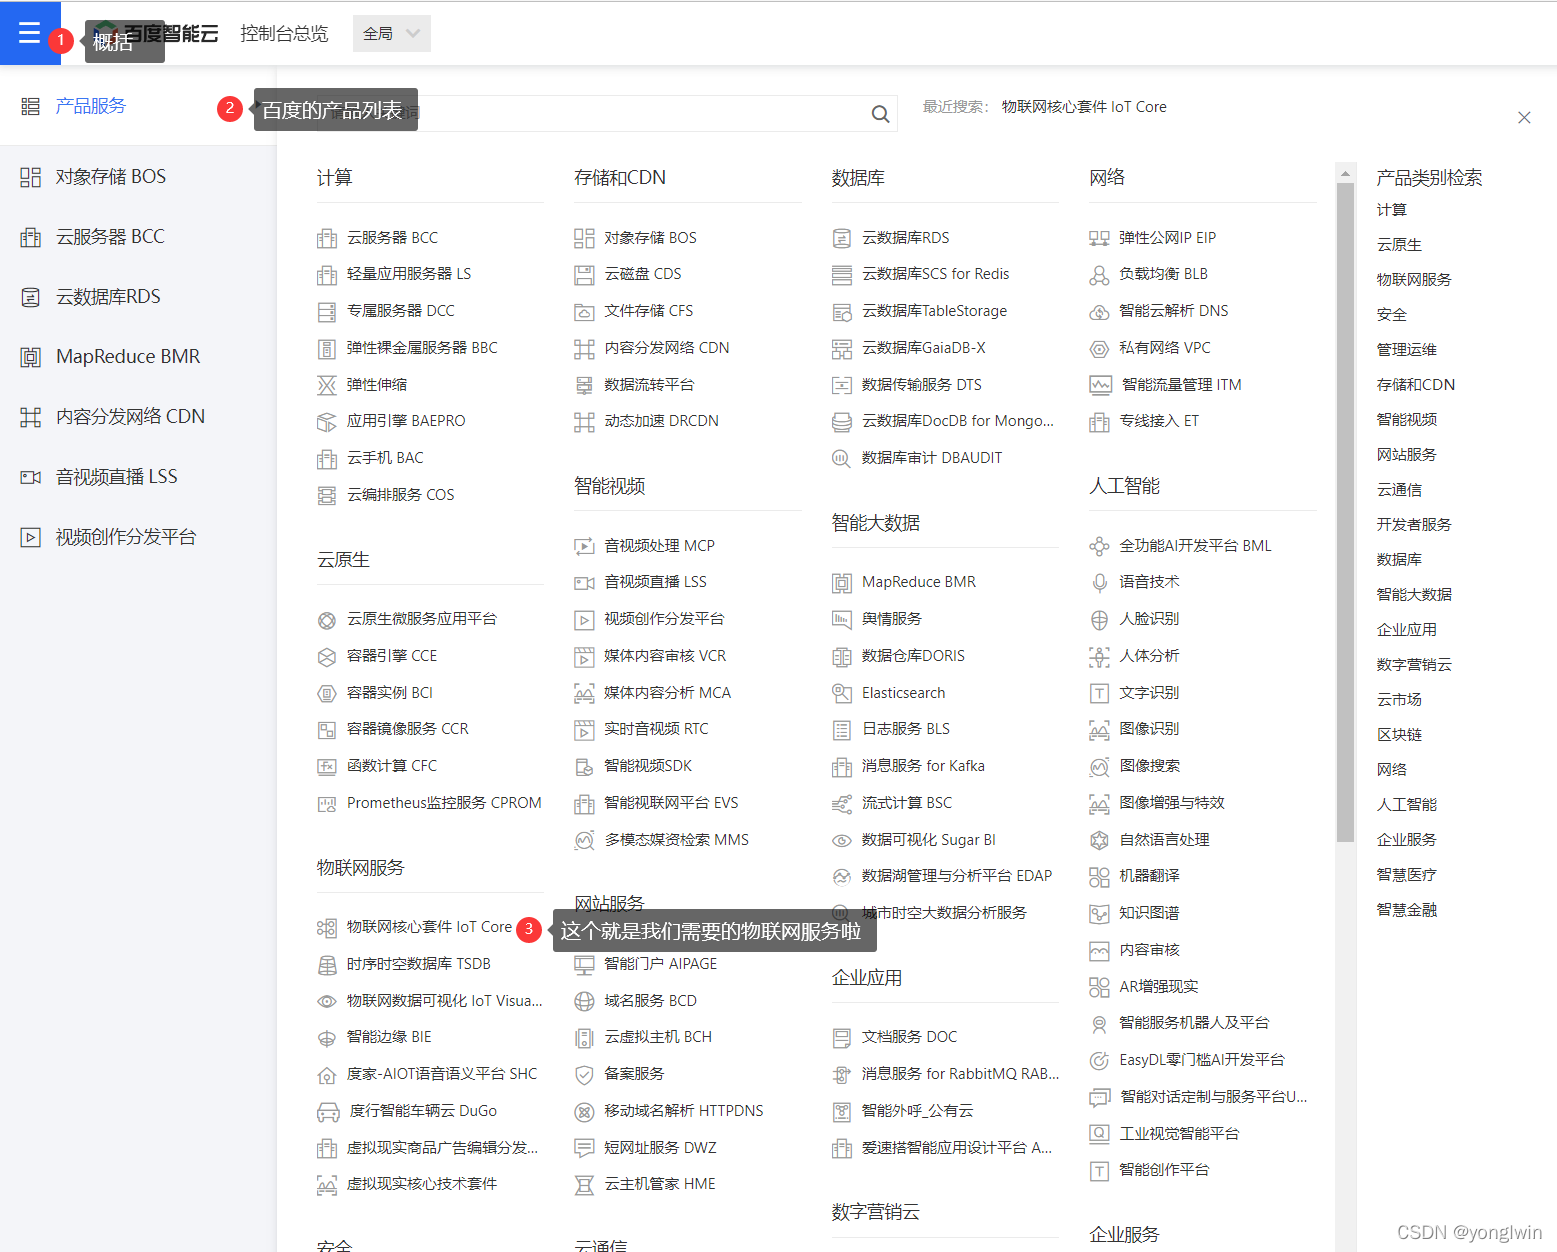Click the 函数计算 CFC icon
This screenshot has height=1252, width=1557.
(x=327, y=767)
